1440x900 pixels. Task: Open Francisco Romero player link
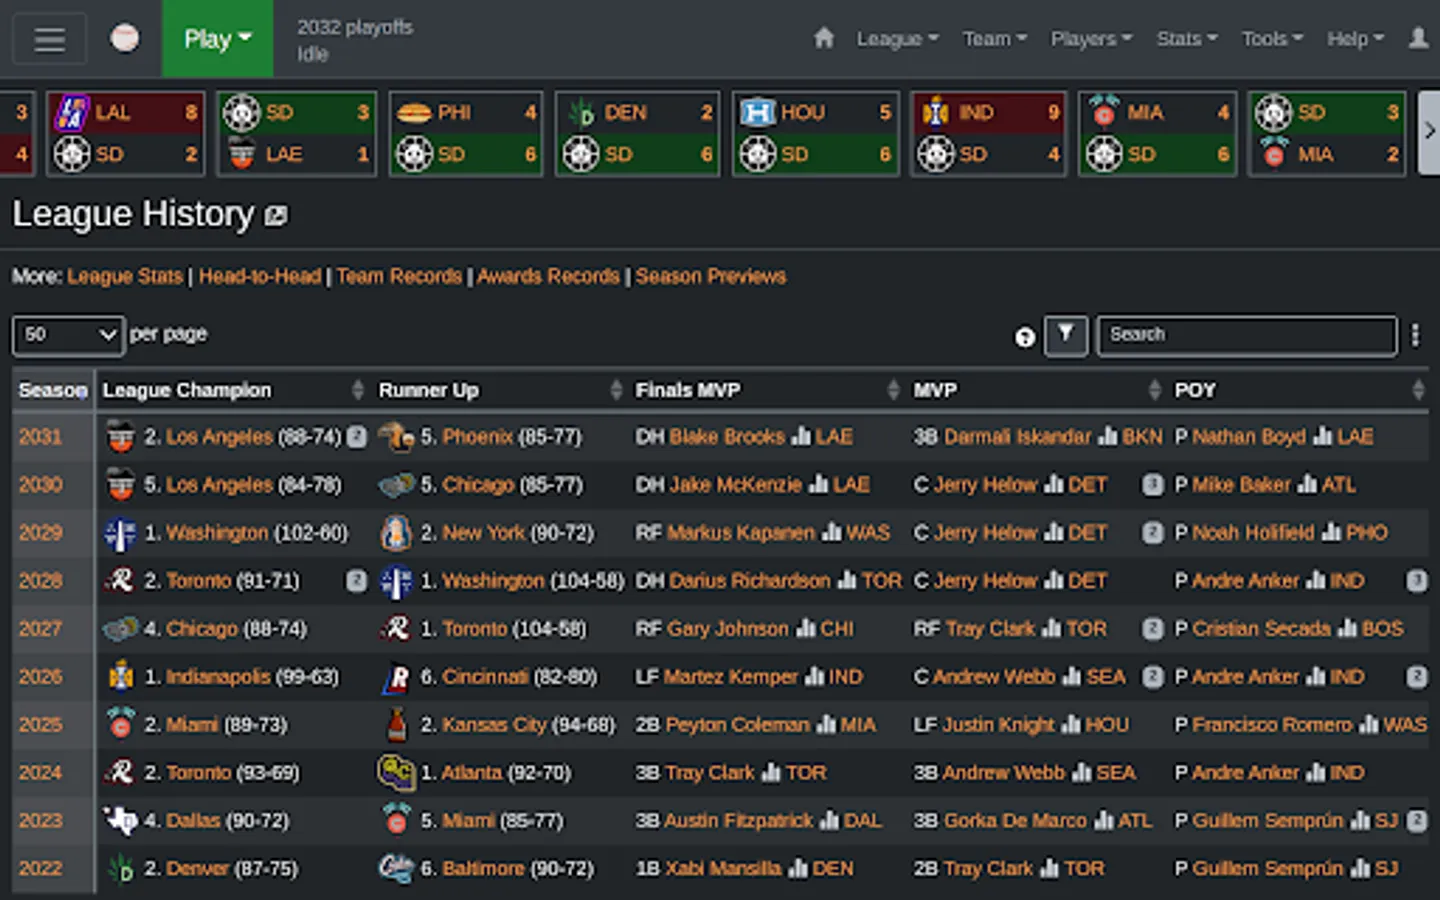pos(1272,725)
